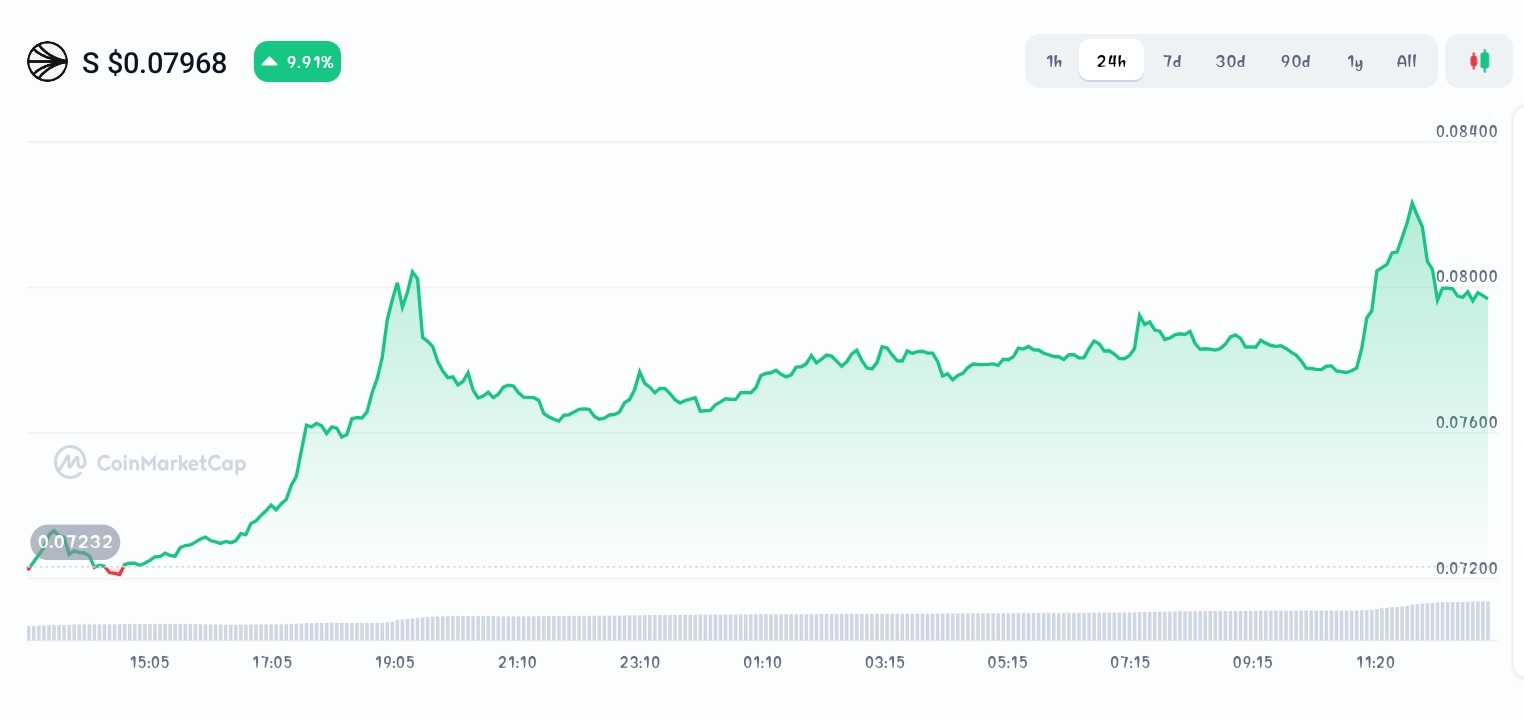This screenshot has width=1524, height=720.
Task: Click the 15:05 time axis label
Action: [149, 662]
